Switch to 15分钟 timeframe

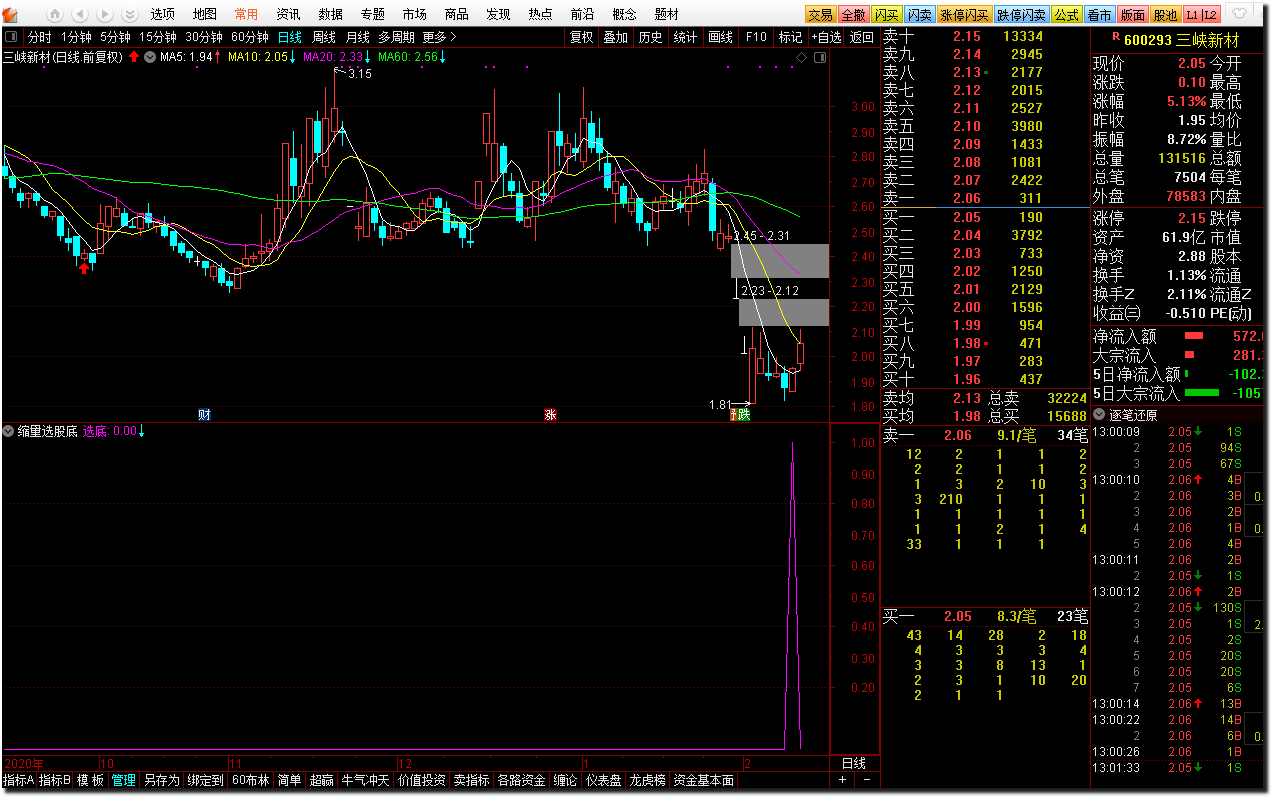(158, 37)
